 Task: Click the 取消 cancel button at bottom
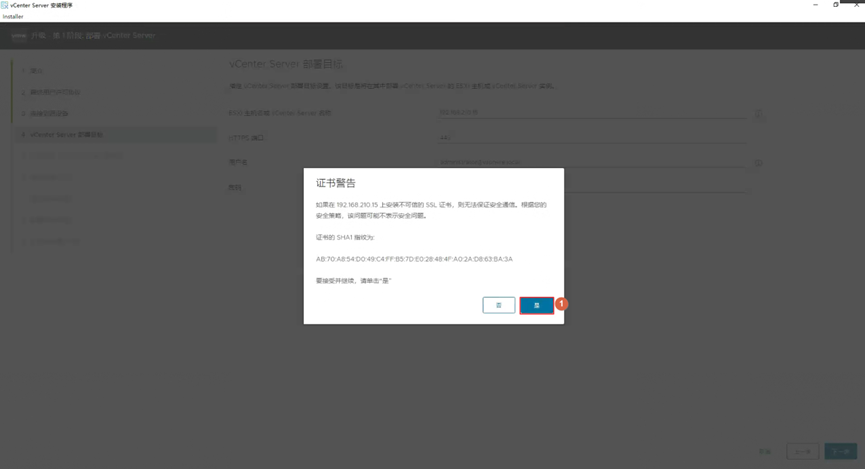(x=765, y=451)
